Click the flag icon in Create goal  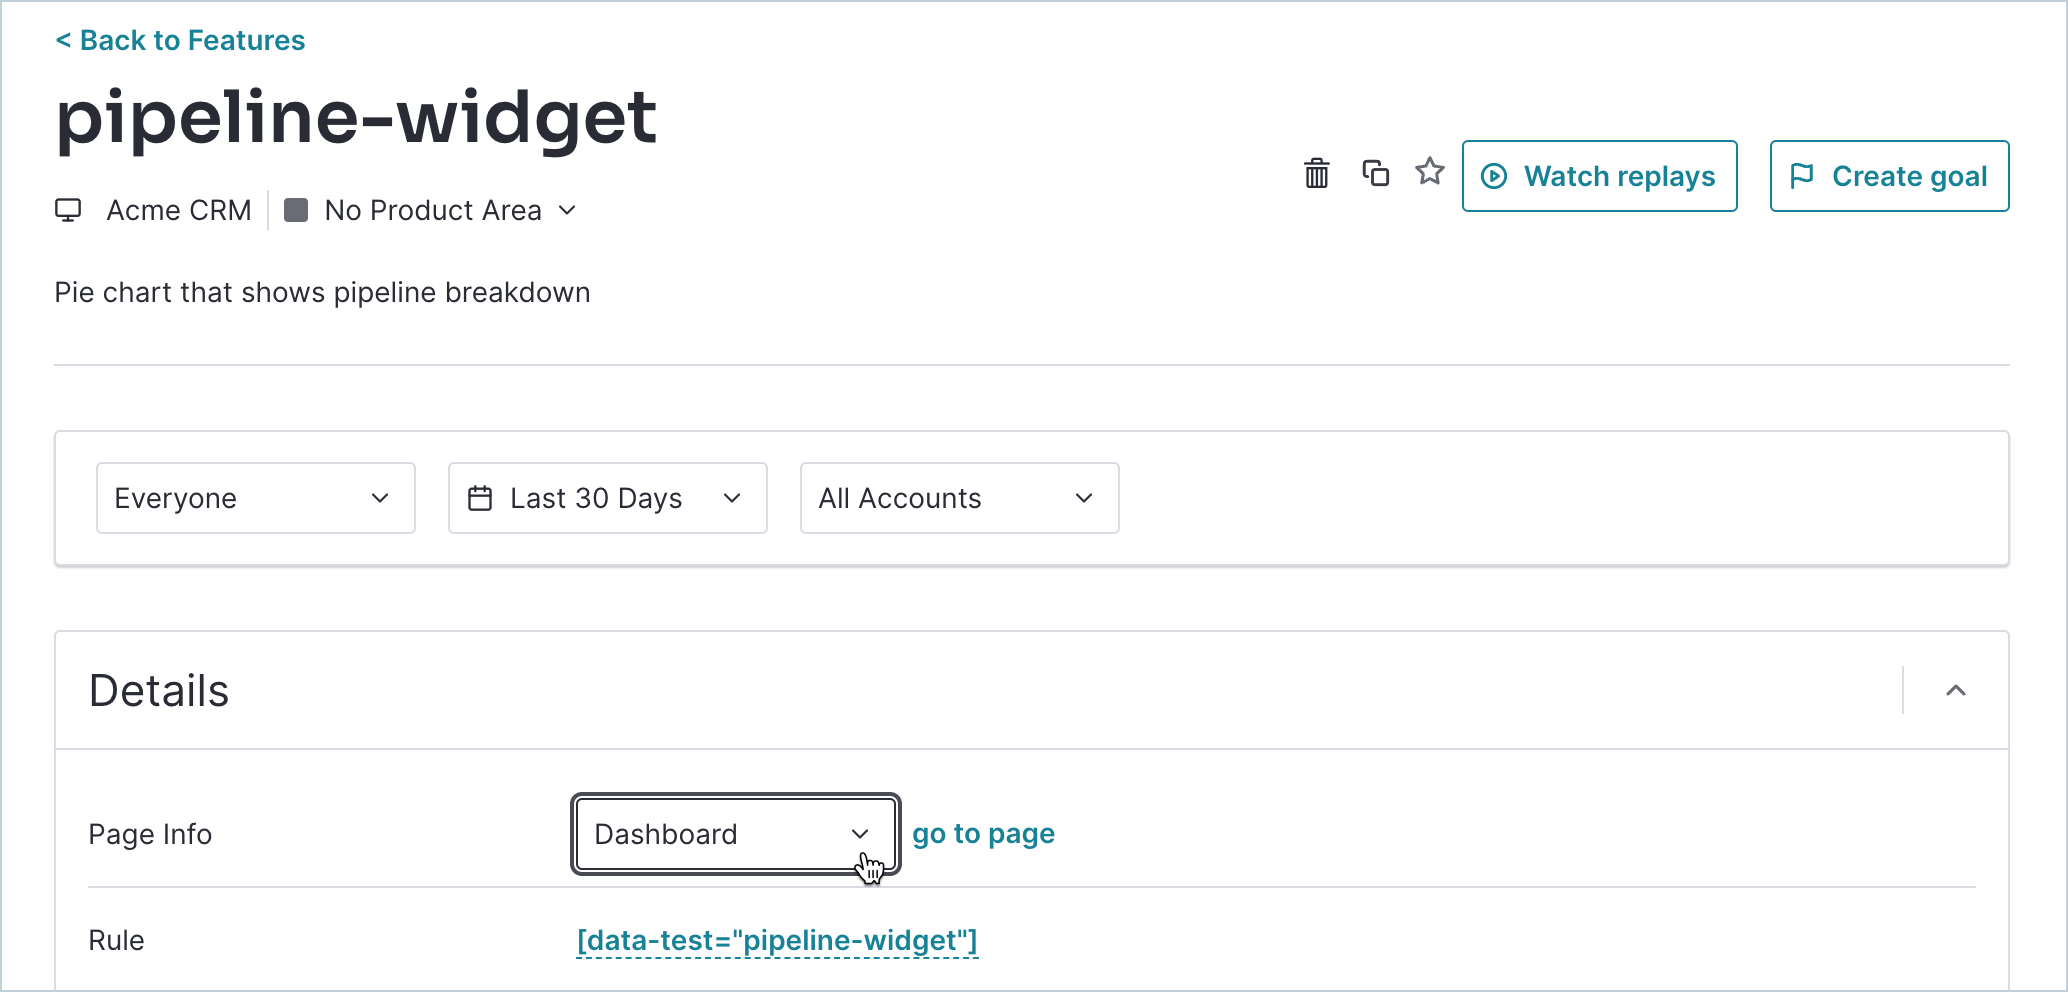click(x=1802, y=176)
